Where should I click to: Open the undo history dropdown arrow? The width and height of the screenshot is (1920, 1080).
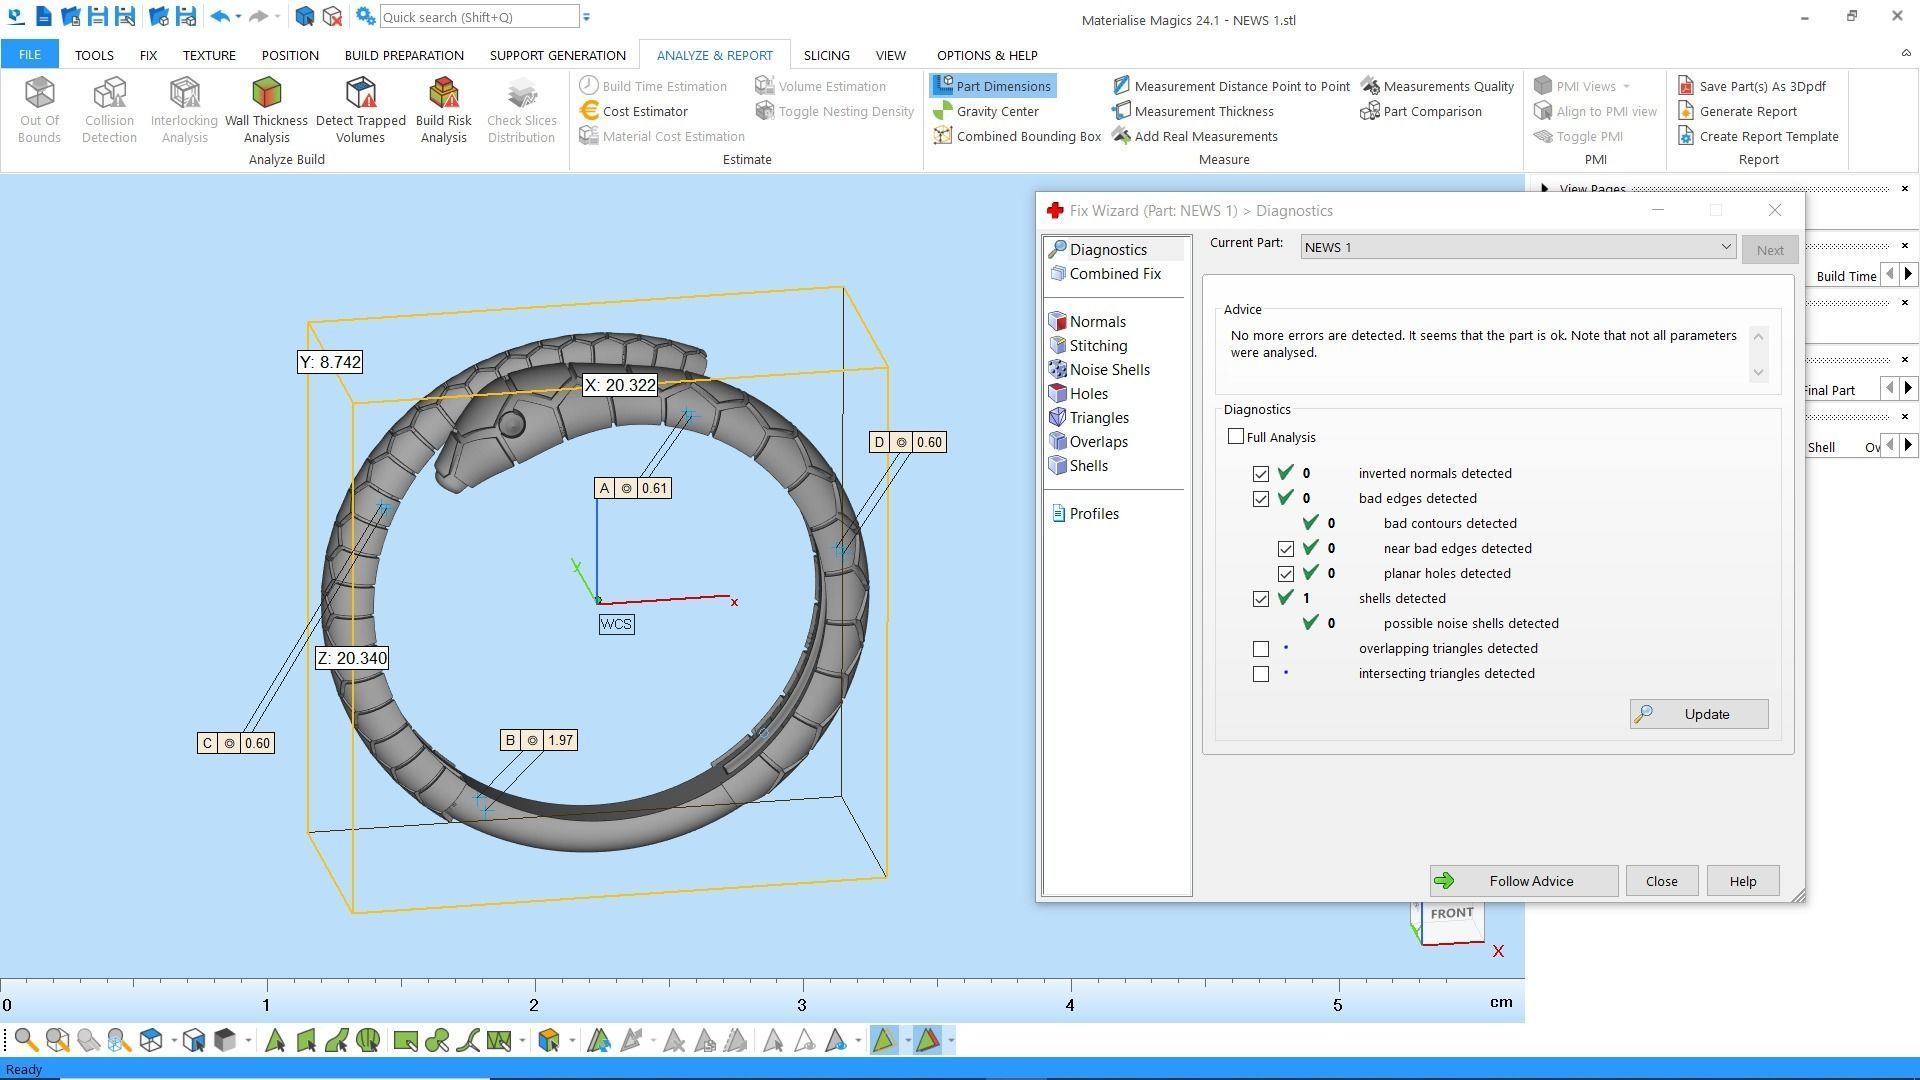coord(238,17)
